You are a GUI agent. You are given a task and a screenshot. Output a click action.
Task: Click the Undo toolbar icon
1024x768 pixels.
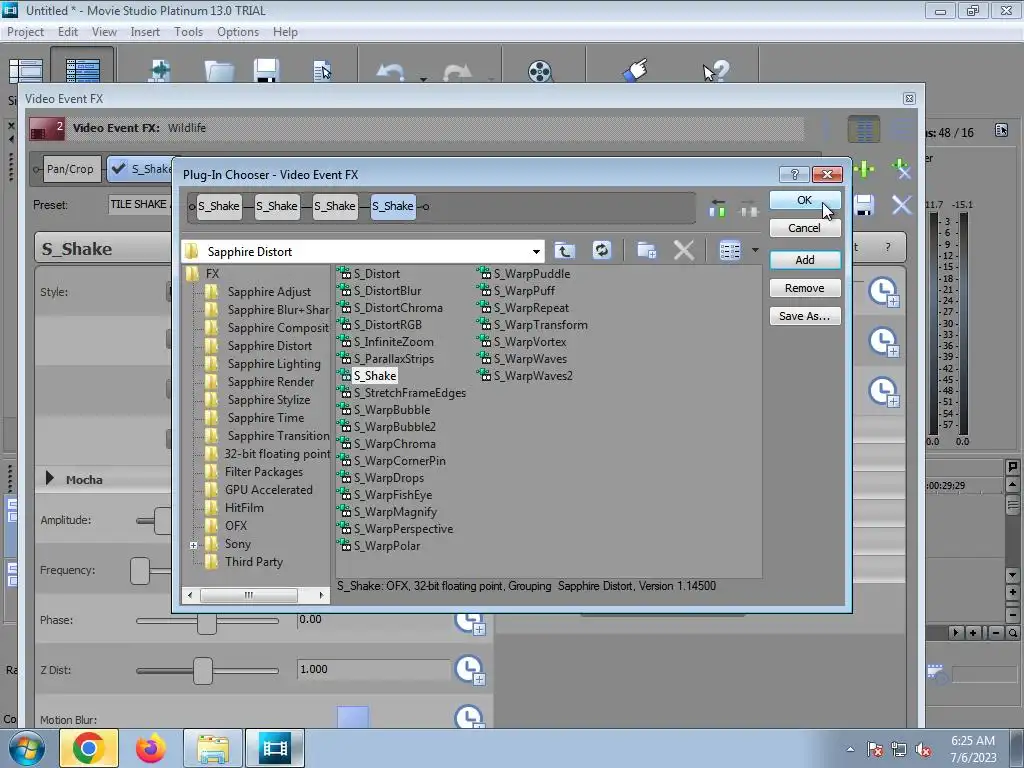coord(391,71)
